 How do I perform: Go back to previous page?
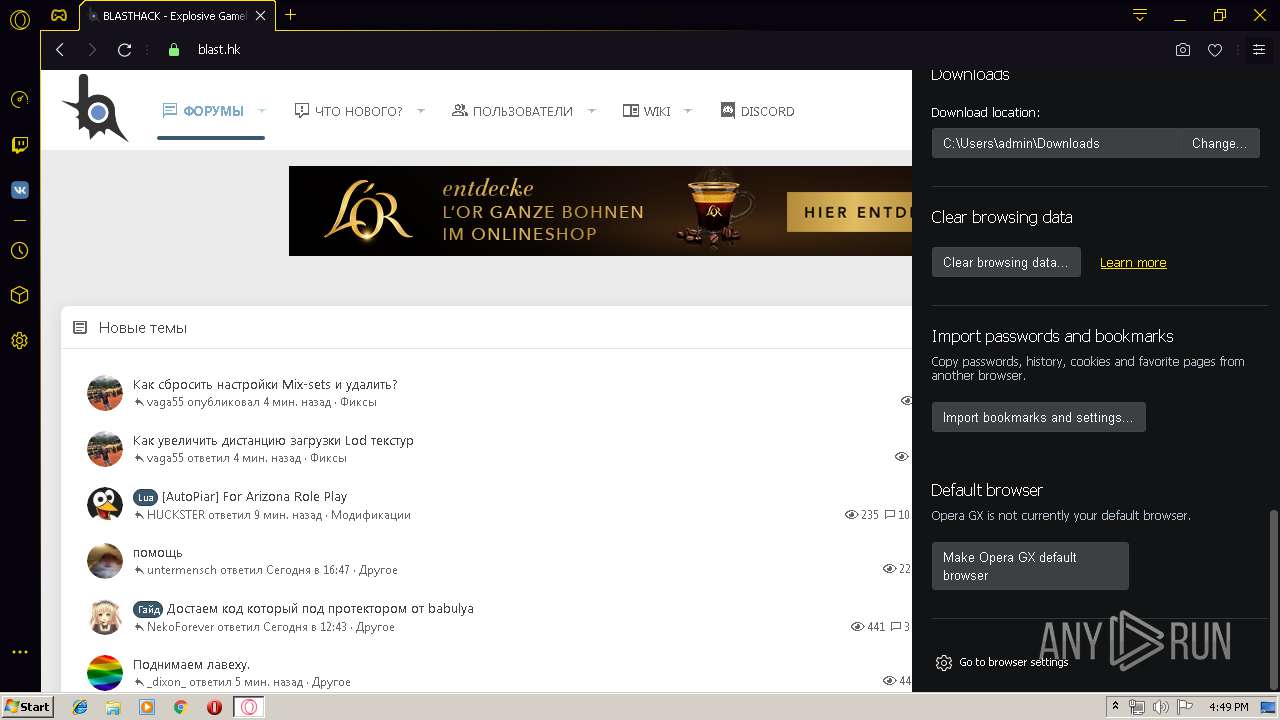(60, 50)
